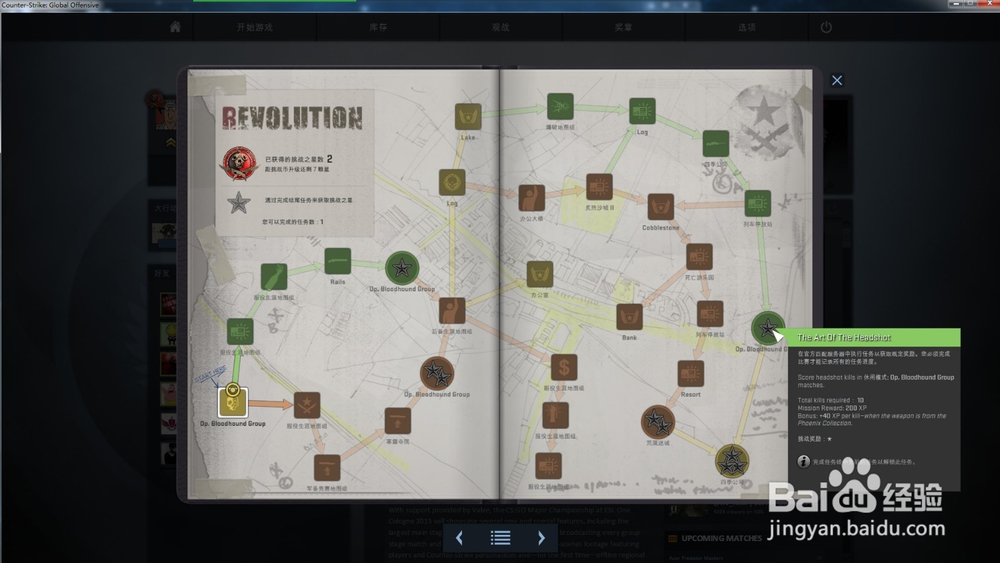The width and height of the screenshot is (1000, 563).
Task: Turn to the previous journal page
Action: [459, 538]
